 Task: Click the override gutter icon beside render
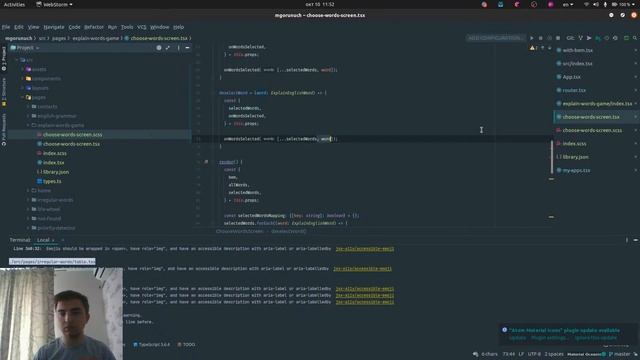pos(206,162)
